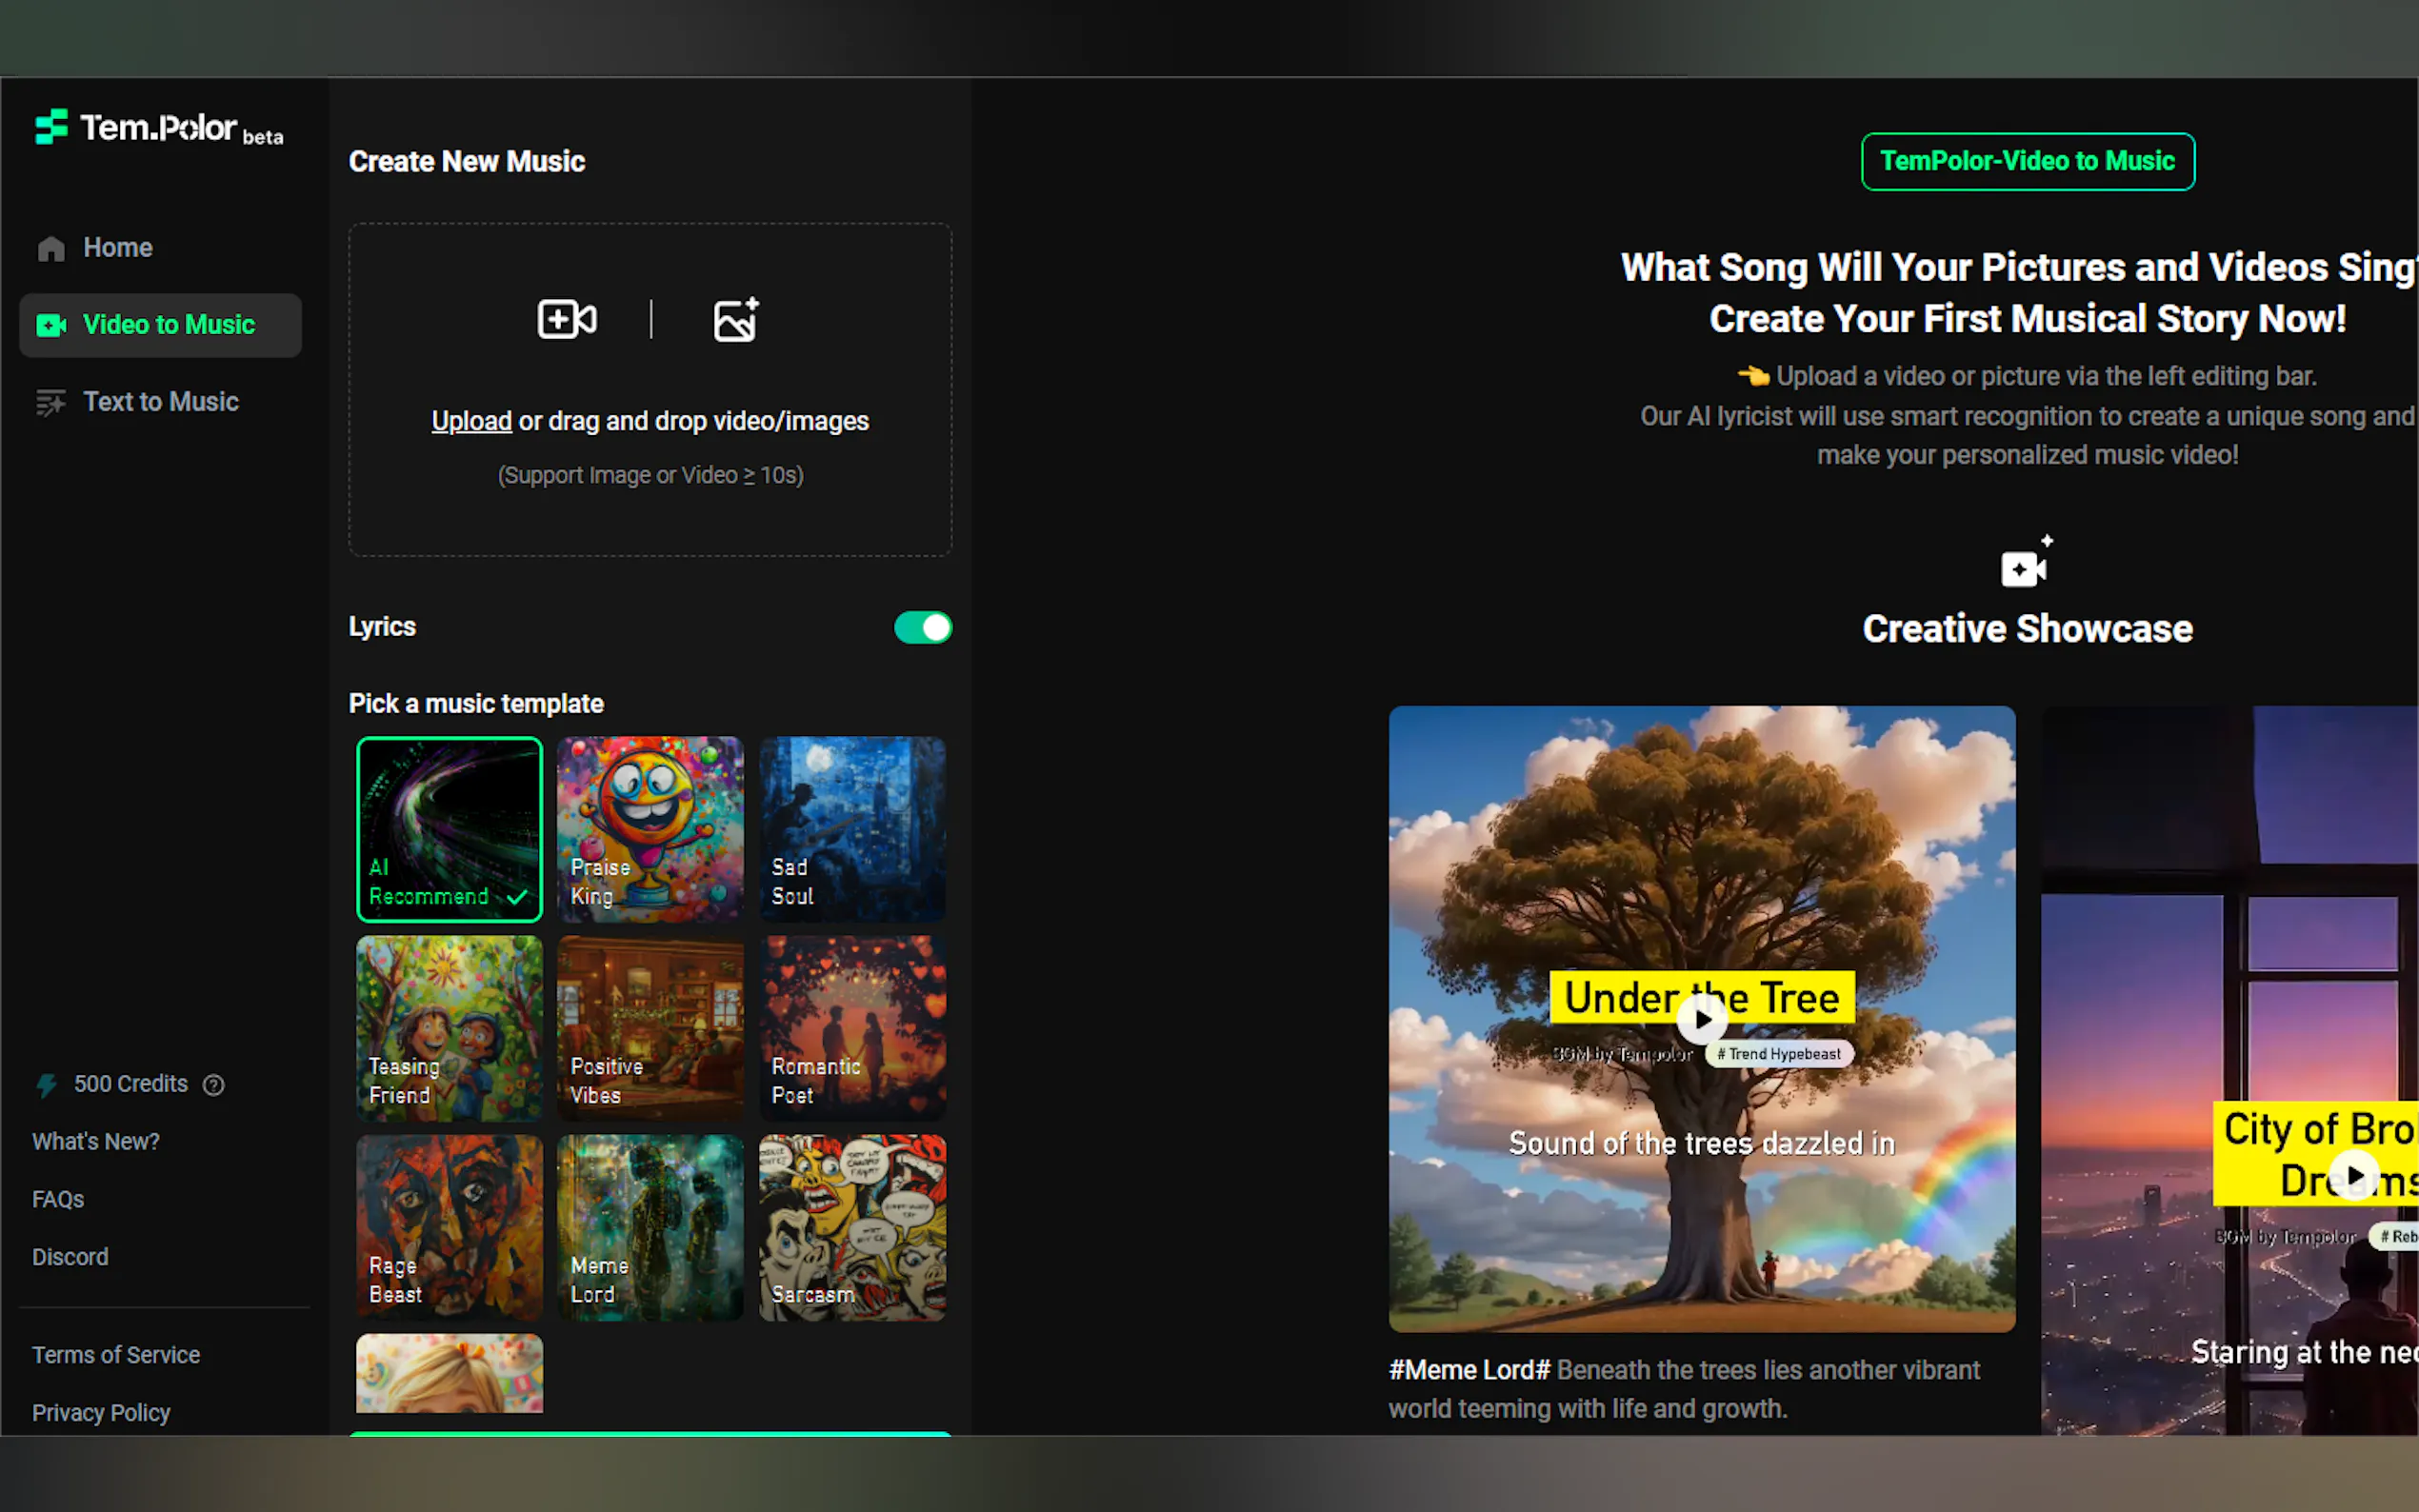2419x1512 pixels.
Task: Click the Text to Music sidebar icon
Action: [x=51, y=402]
